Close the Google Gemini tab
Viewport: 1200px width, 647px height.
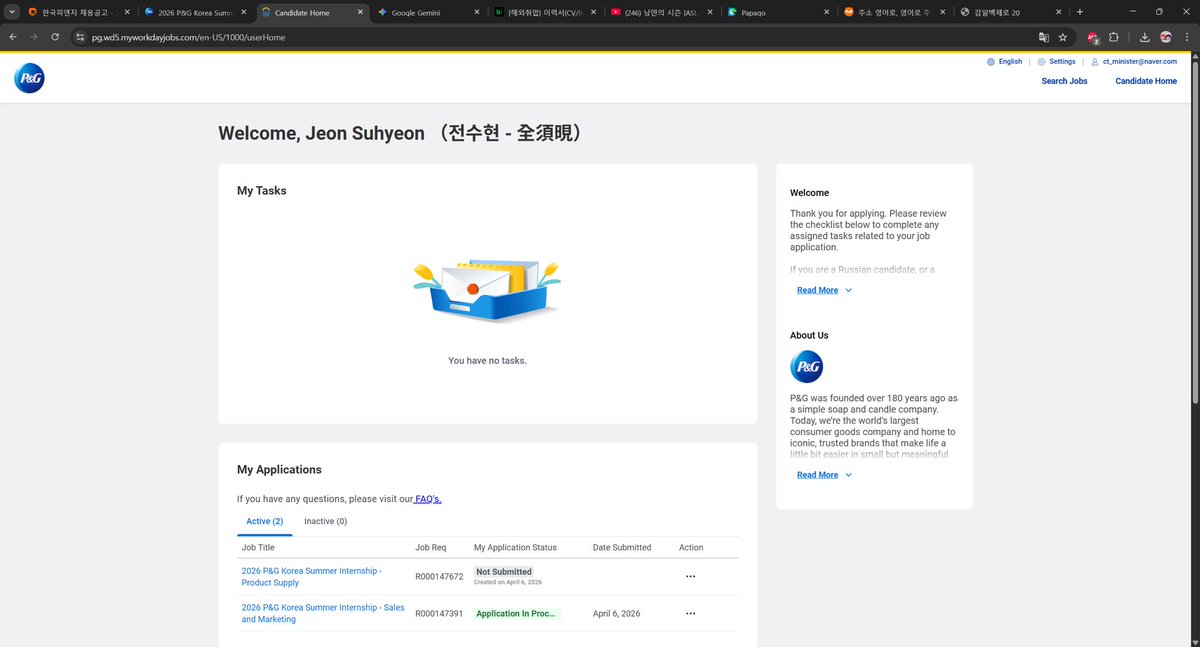(477, 12)
